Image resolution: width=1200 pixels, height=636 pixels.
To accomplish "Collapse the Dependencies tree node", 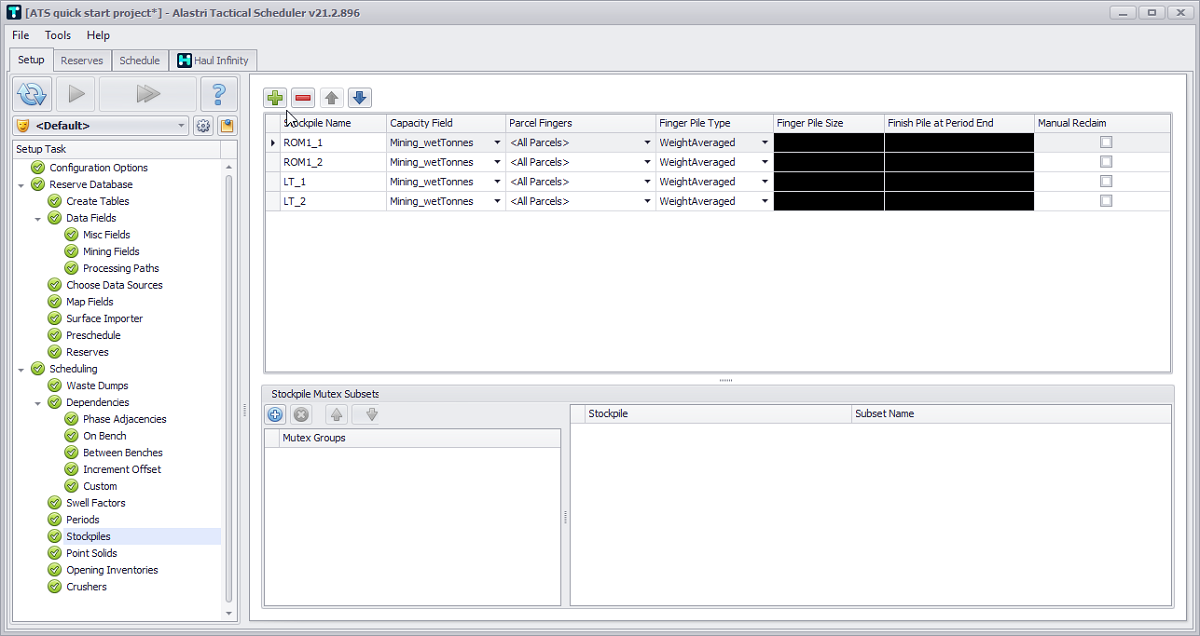I will point(38,403).
